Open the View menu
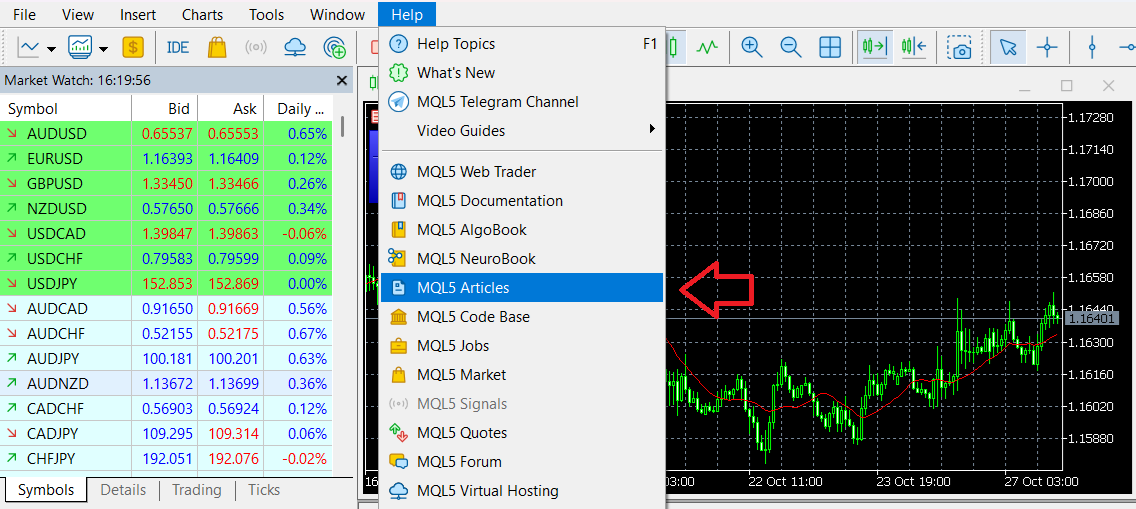Viewport: 1136px width, 509px height. [78, 14]
